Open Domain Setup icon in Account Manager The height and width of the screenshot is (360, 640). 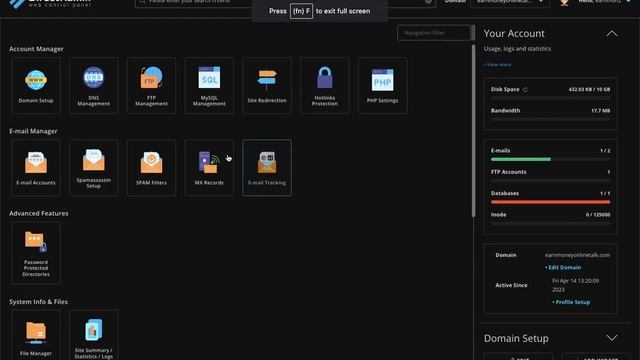point(36,85)
